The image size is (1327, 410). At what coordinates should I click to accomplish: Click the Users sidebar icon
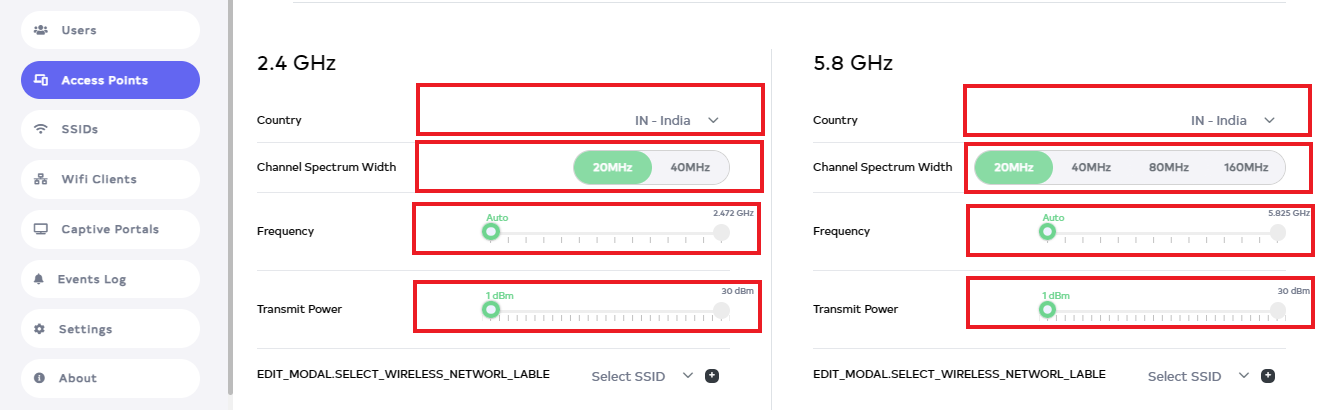(x=41, y=30)
